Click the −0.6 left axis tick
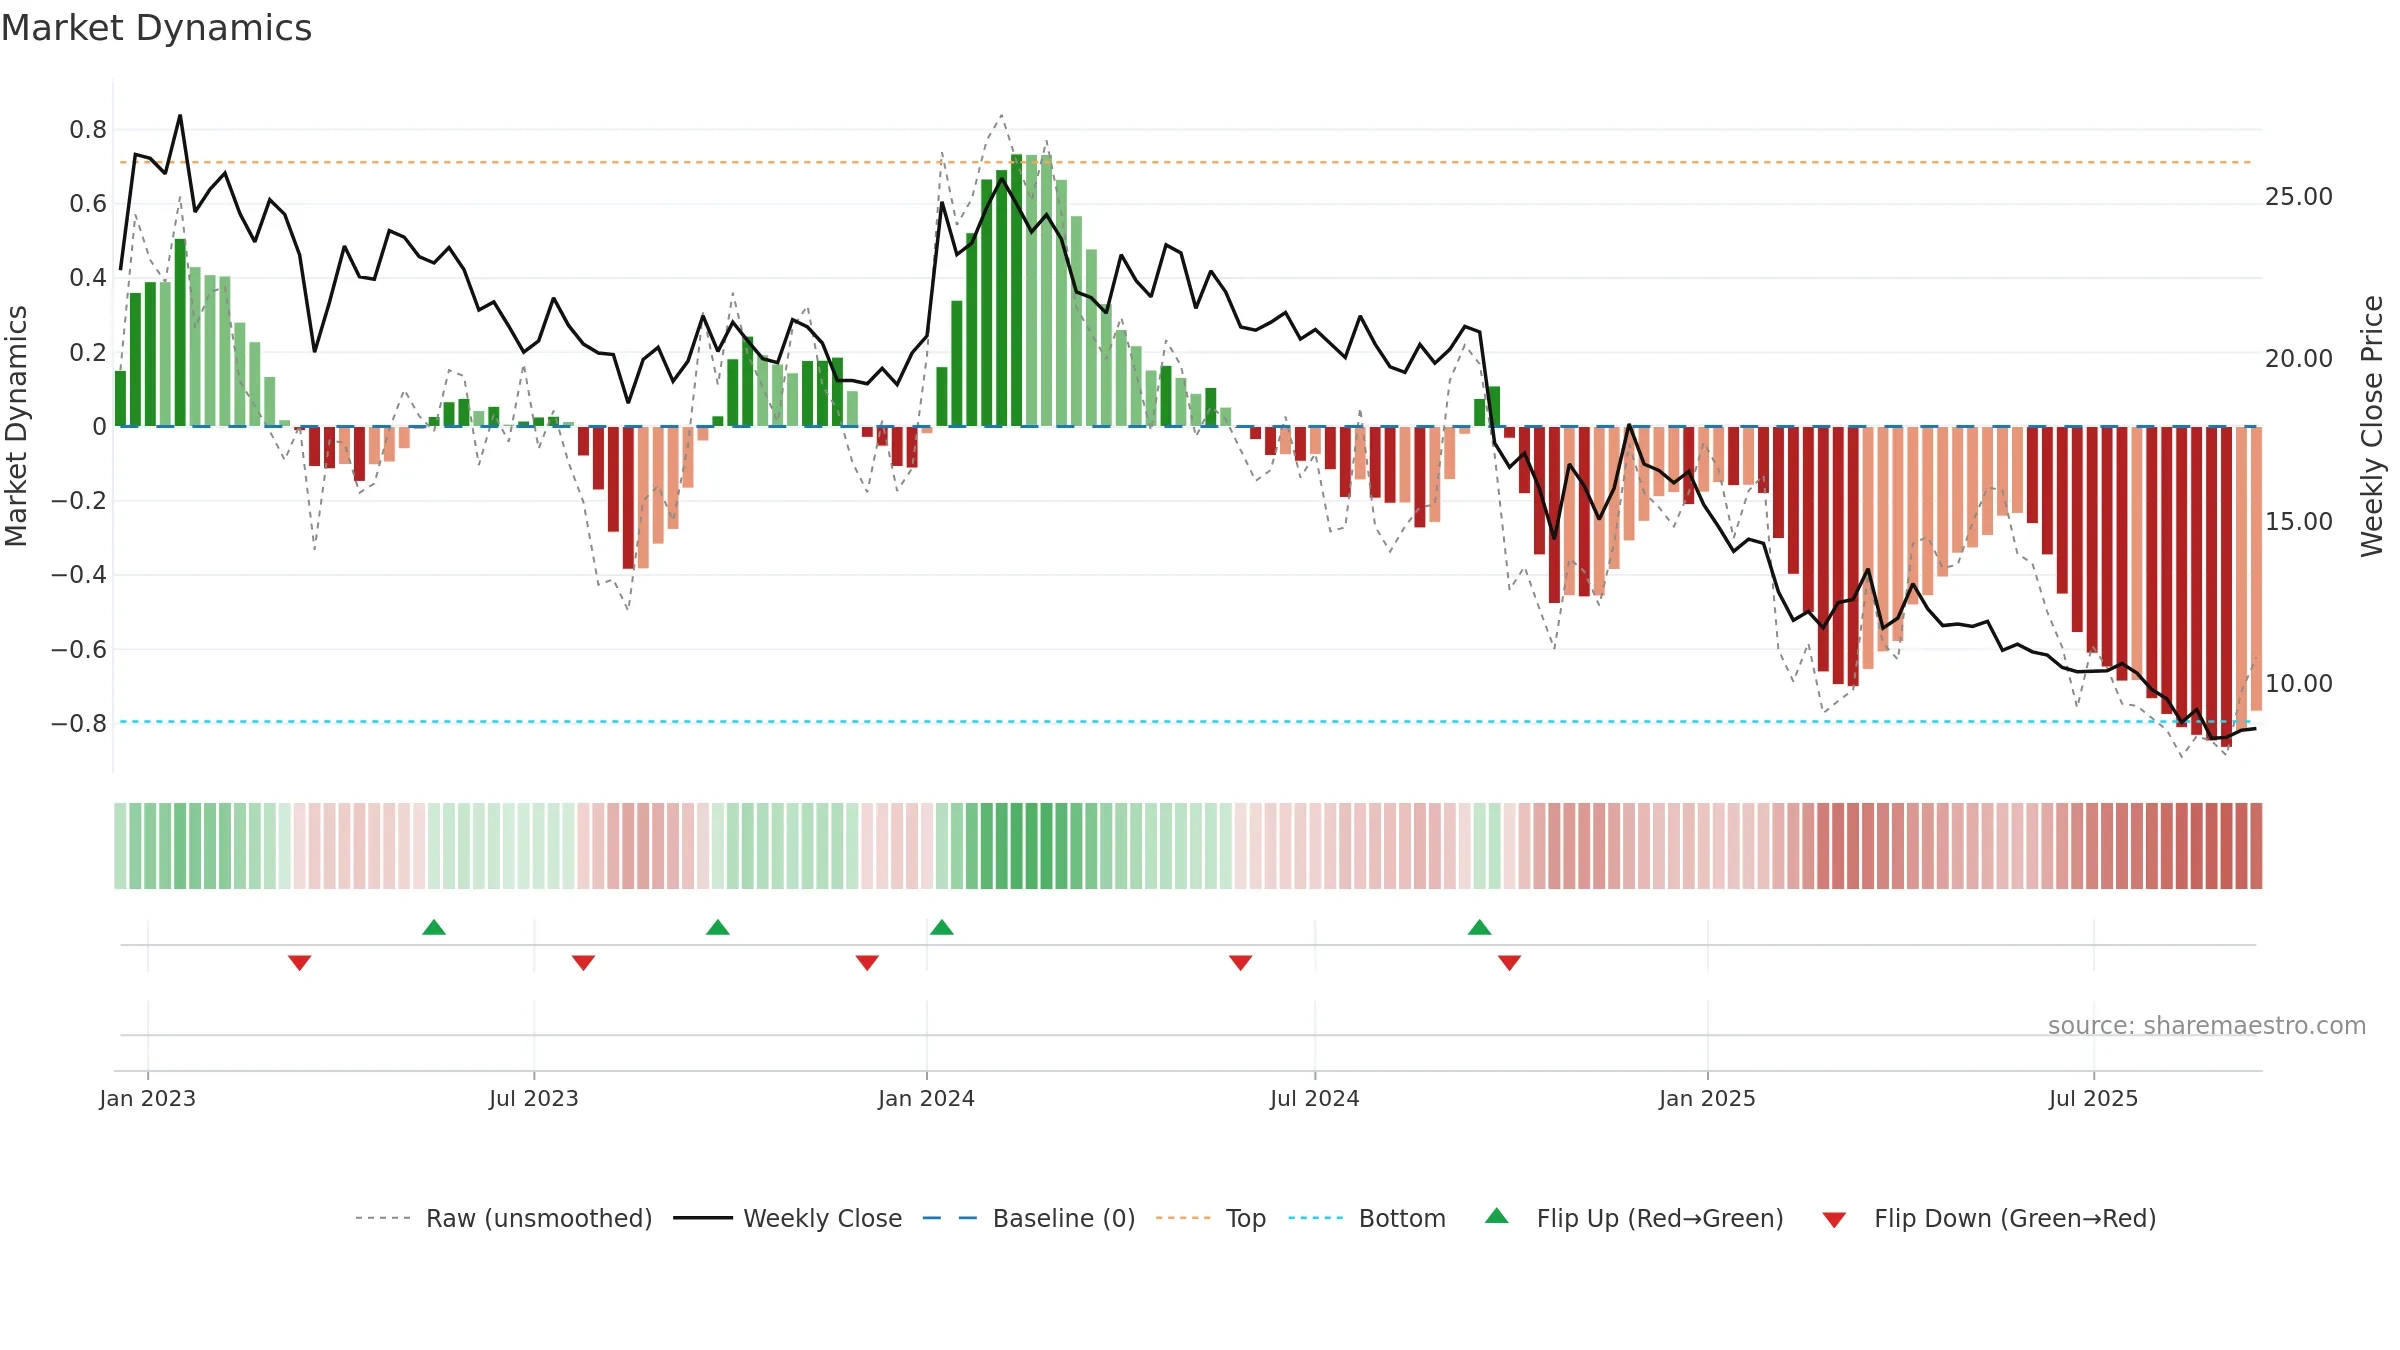Viewport: 2400px width, 1350px height. click(79, 650)
